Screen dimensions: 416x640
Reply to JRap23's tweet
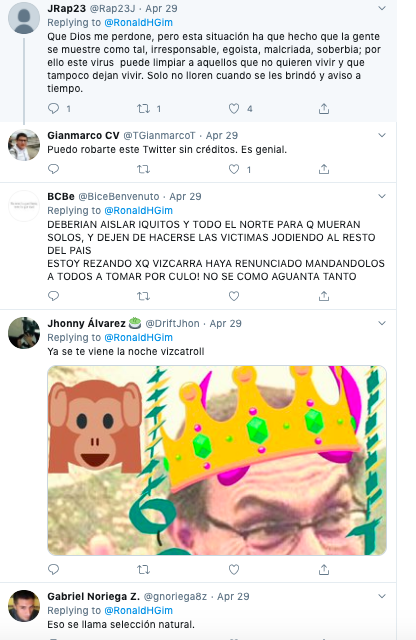point(53,108)
